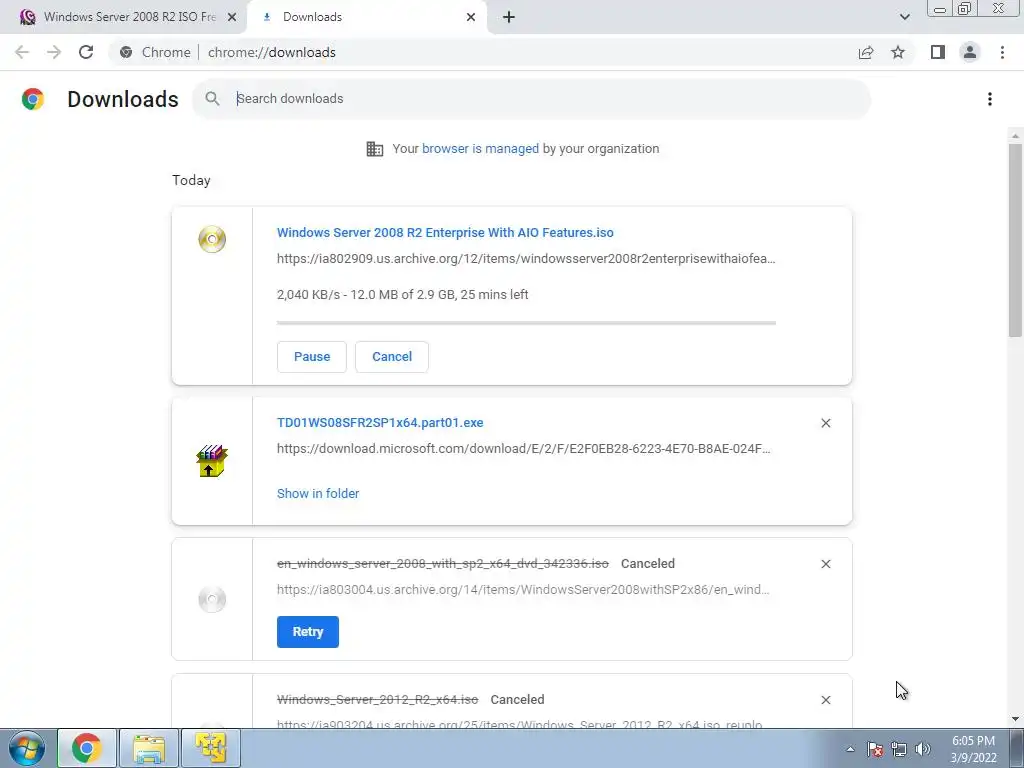Click the volume speaker tray icon
1024x768 pixels.
(923, 749)
